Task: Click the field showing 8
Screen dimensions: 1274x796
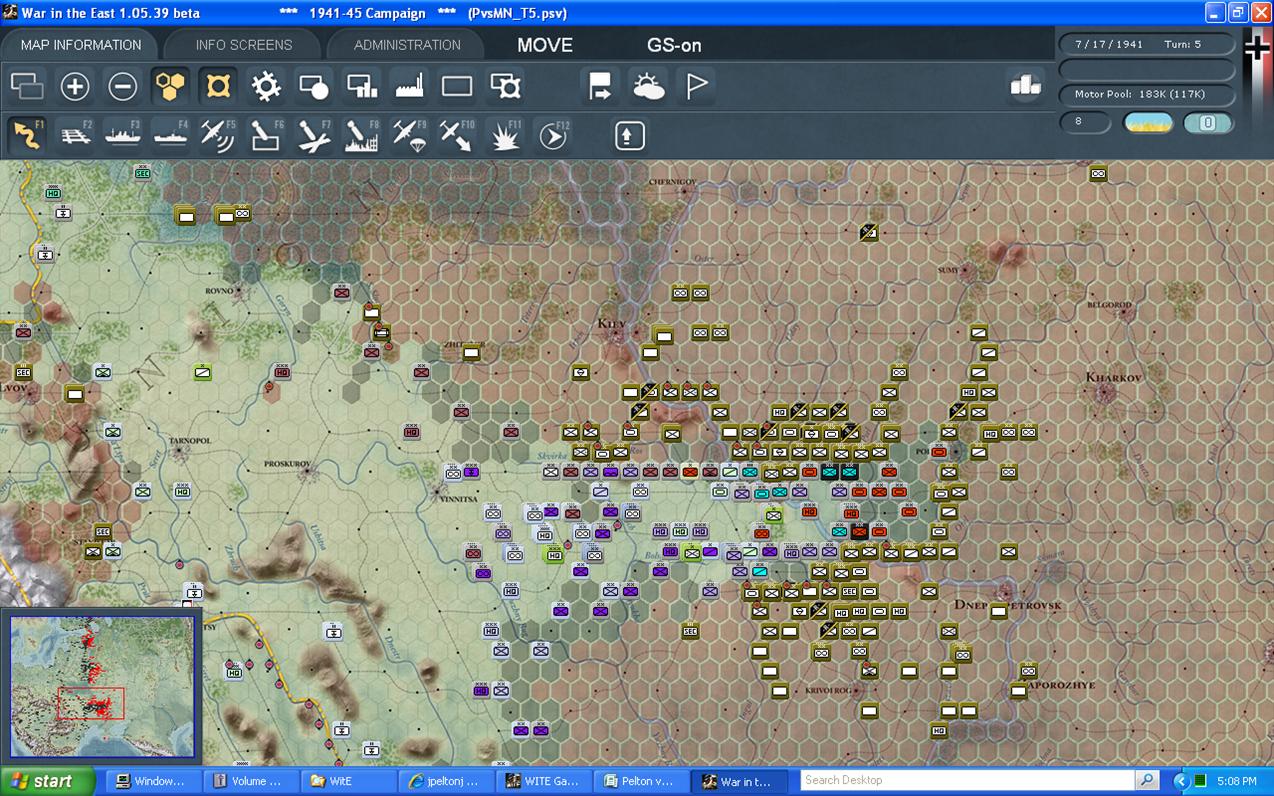Action: pos(1086,122)
